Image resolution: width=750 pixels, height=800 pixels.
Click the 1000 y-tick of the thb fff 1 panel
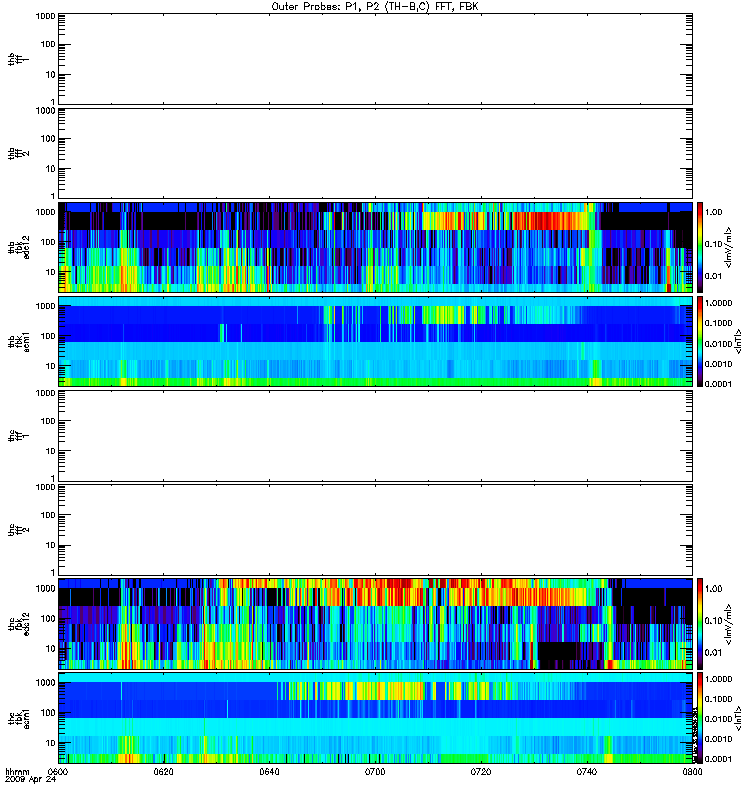tap(45, 16)
